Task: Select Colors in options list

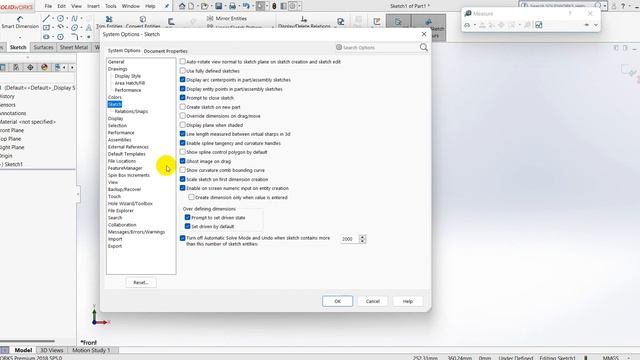Action: 115,97
